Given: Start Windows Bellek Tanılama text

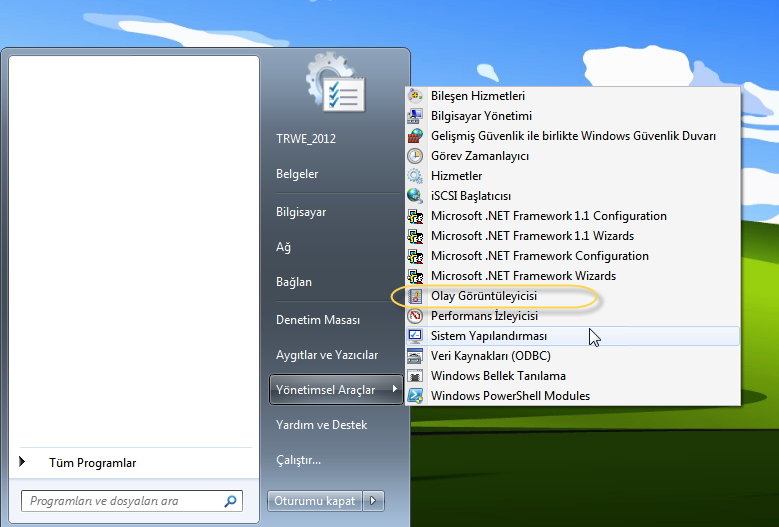Looking at the screenshot, I should (498, 376).
